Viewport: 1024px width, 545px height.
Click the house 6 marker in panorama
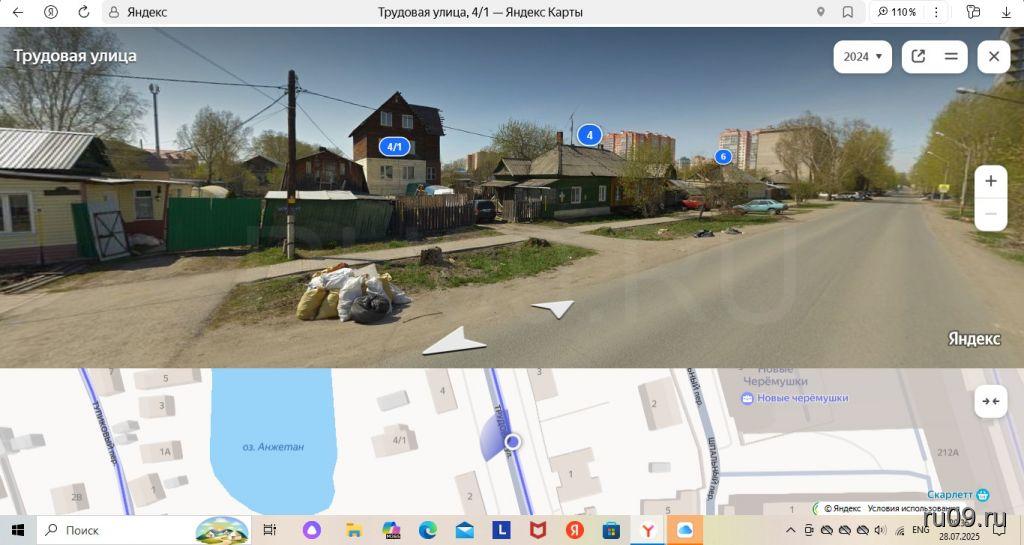pos(723,157)
